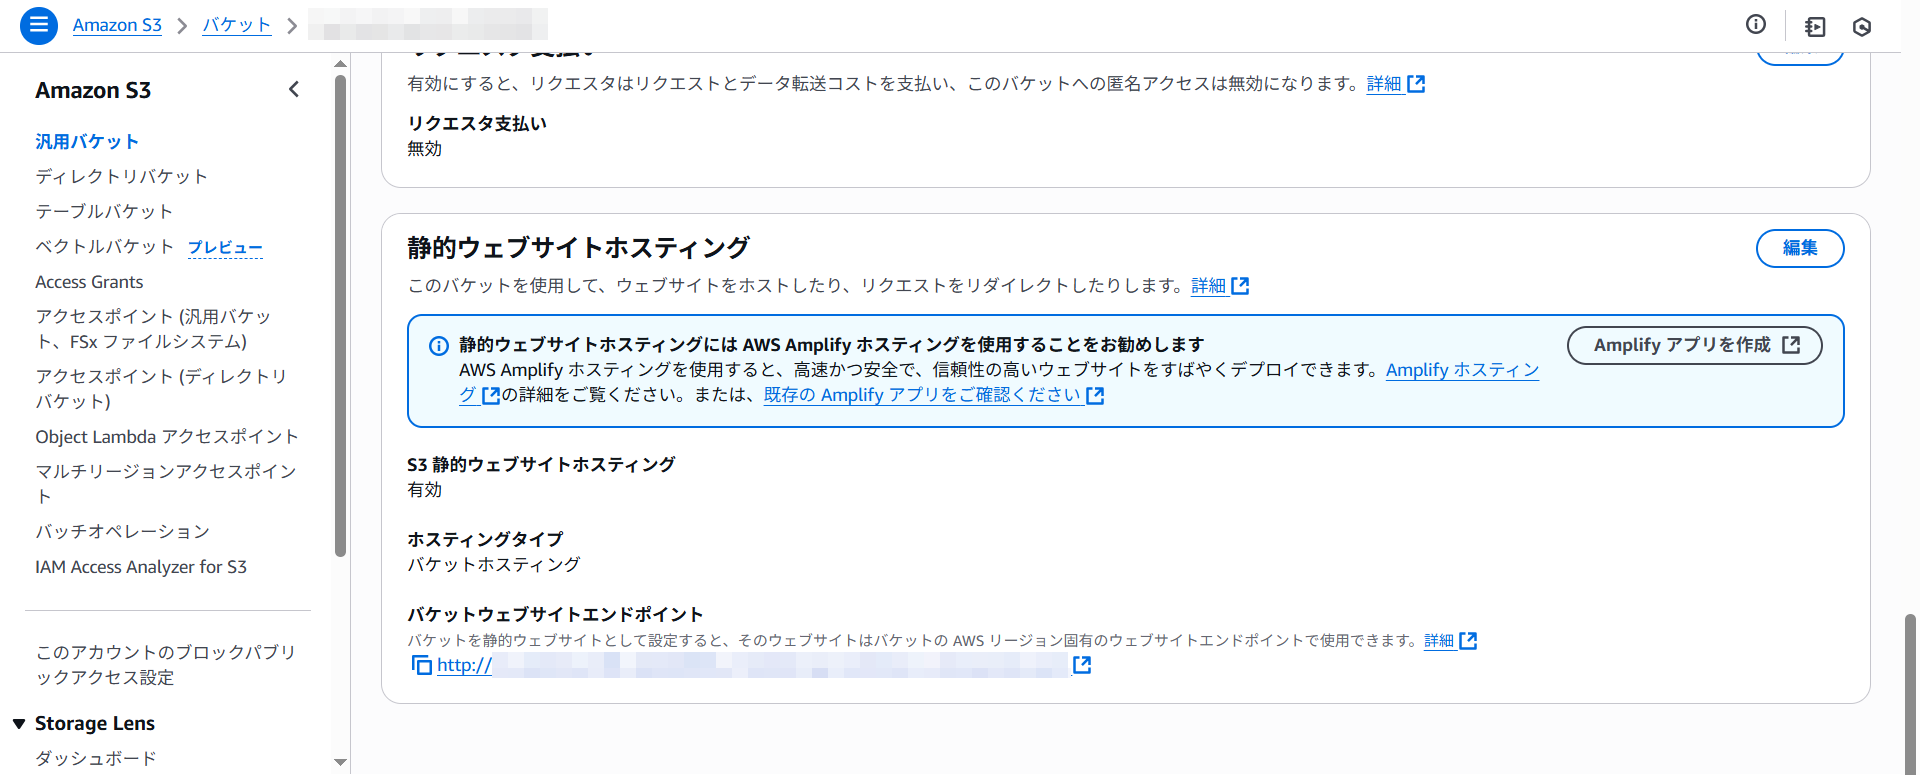Viewport: 1920px width, 775px height.
Task: Click the hexagon settings icon top right
Action: tap(1861, 27)
